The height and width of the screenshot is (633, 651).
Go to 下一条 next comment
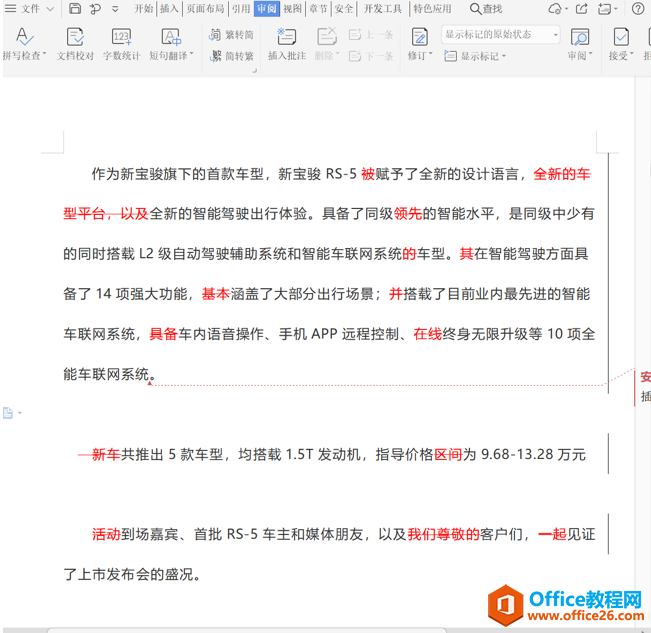(x=371, y=56)
